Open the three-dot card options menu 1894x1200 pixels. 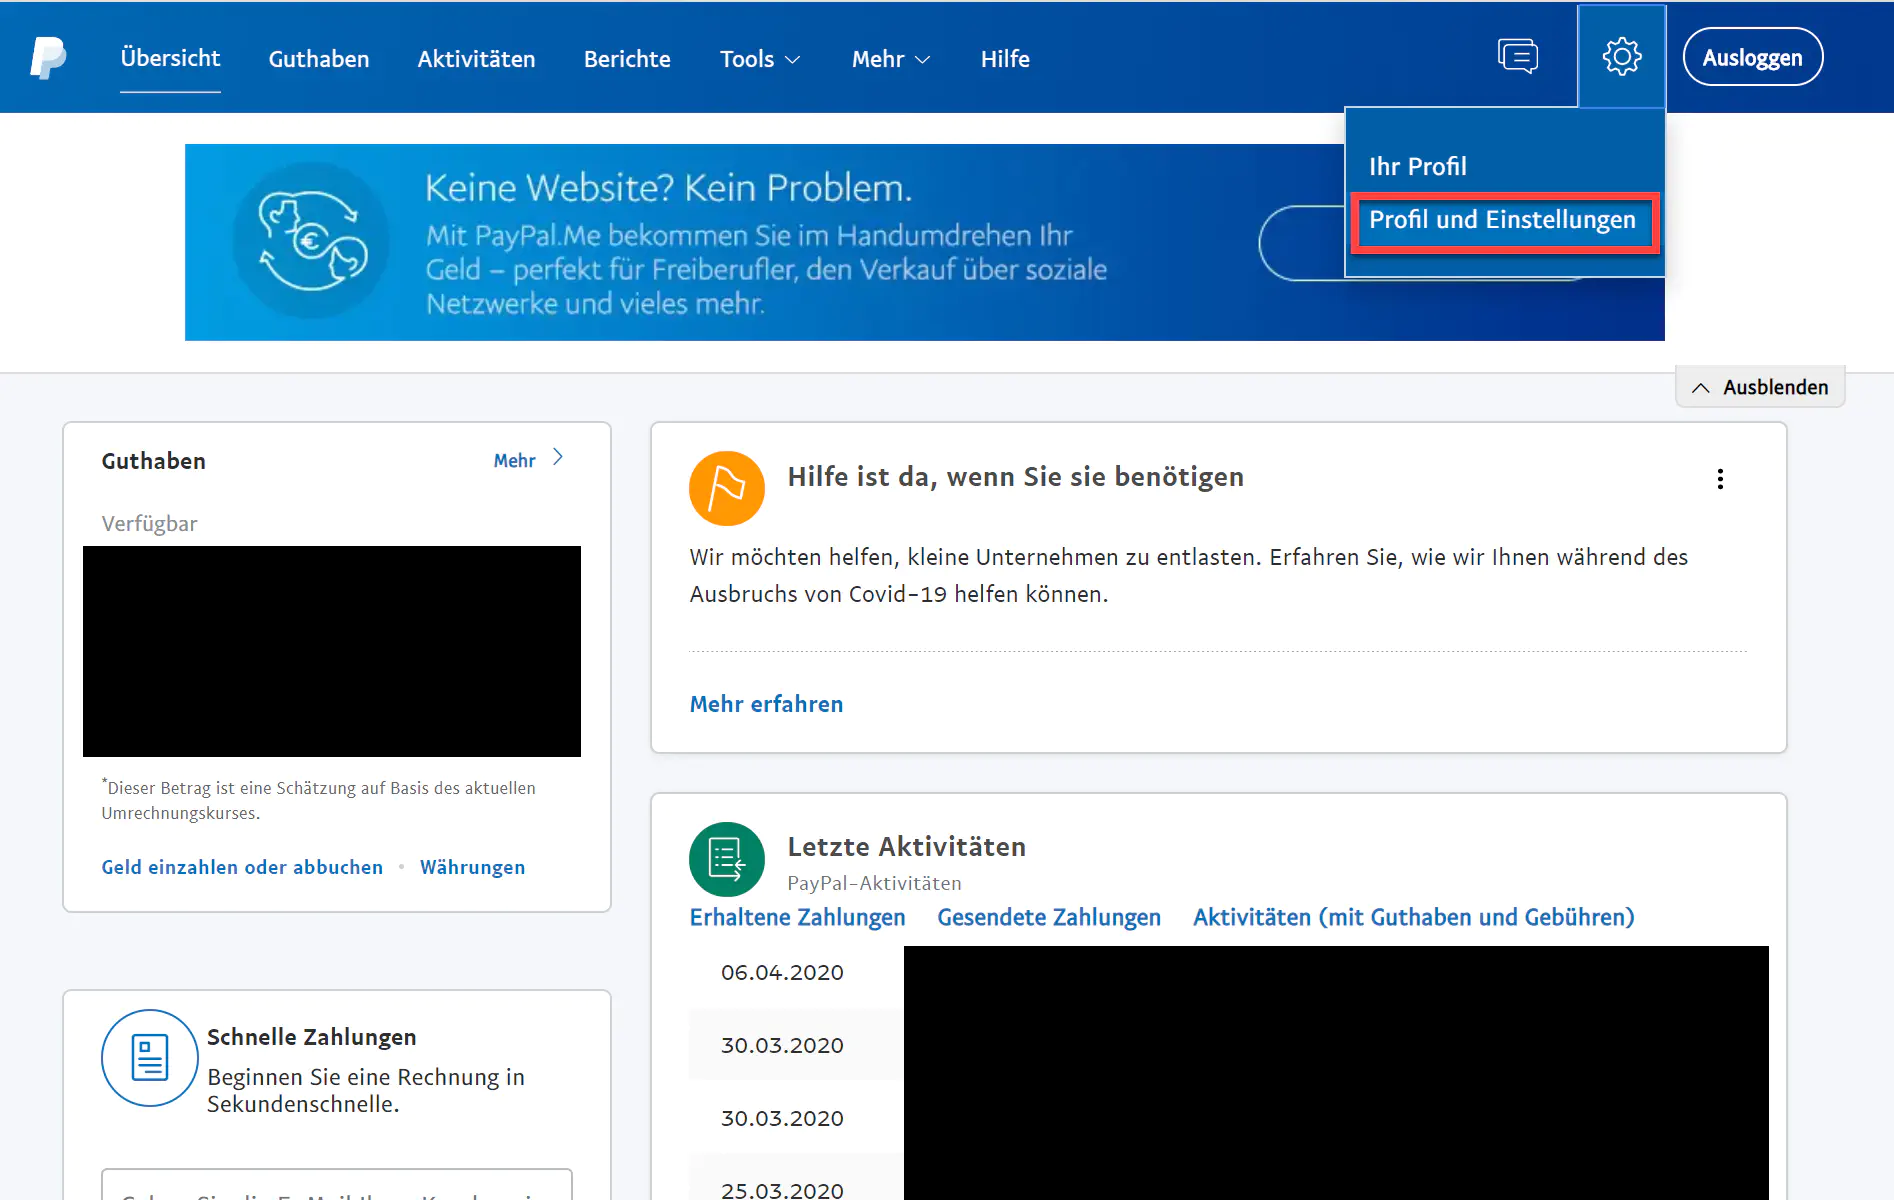point(1720,479)
